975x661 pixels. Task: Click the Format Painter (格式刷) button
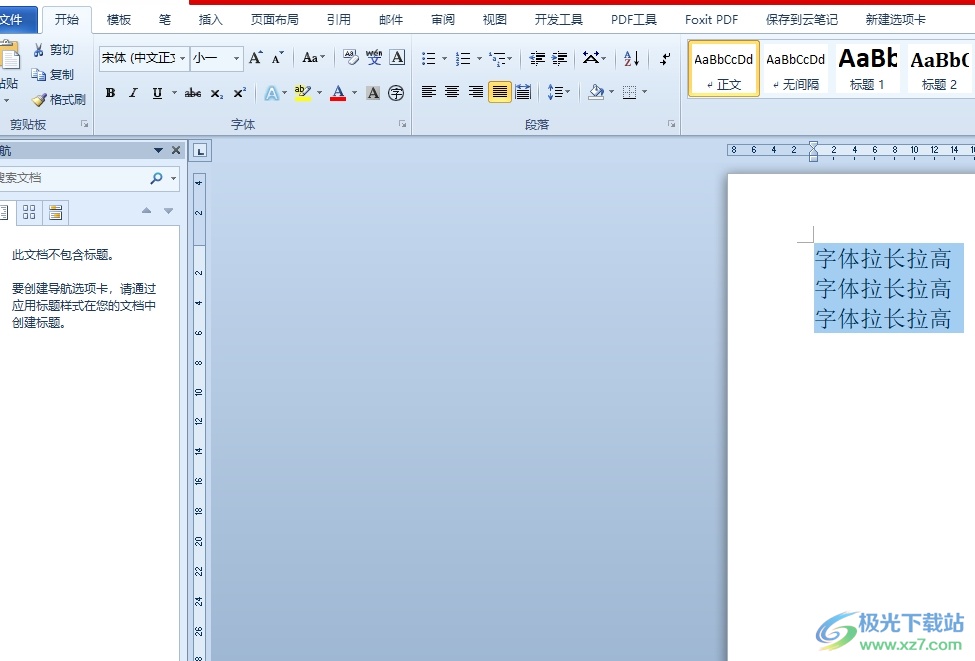tap(59, 100)
